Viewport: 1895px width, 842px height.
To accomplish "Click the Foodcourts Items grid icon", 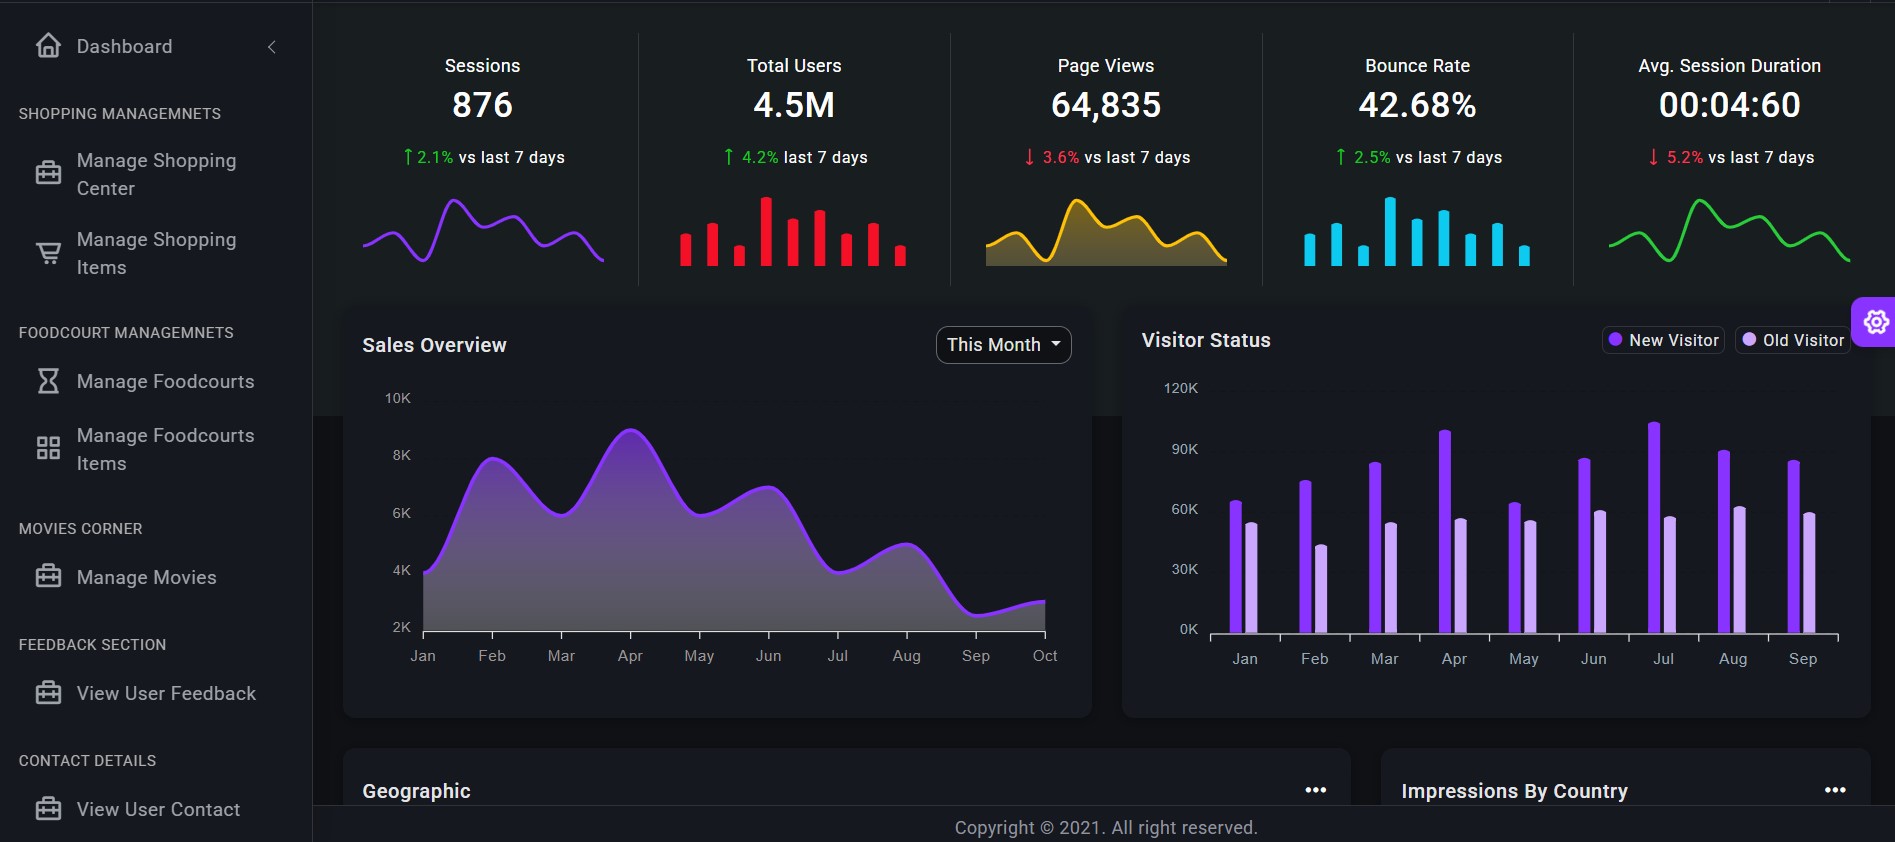I will 48,448.
